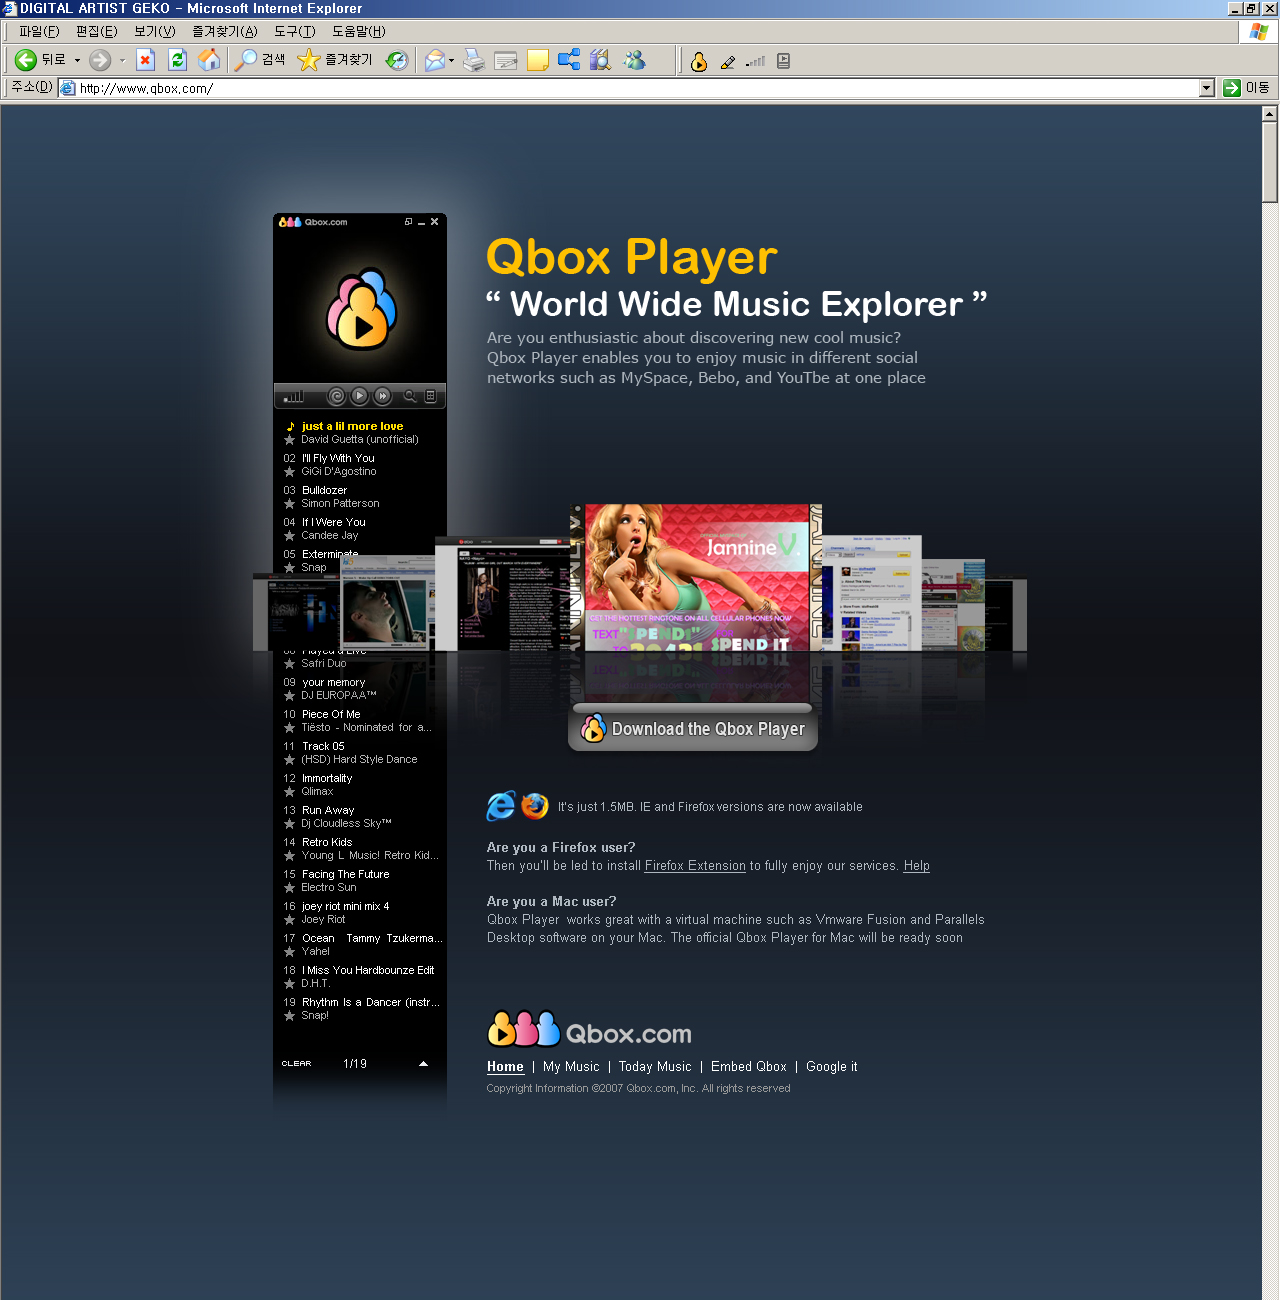The width and height of the screenshot is (1280, 1300).
Task: Stop loading with the red X icon
Action: click(x=145, y=60)
